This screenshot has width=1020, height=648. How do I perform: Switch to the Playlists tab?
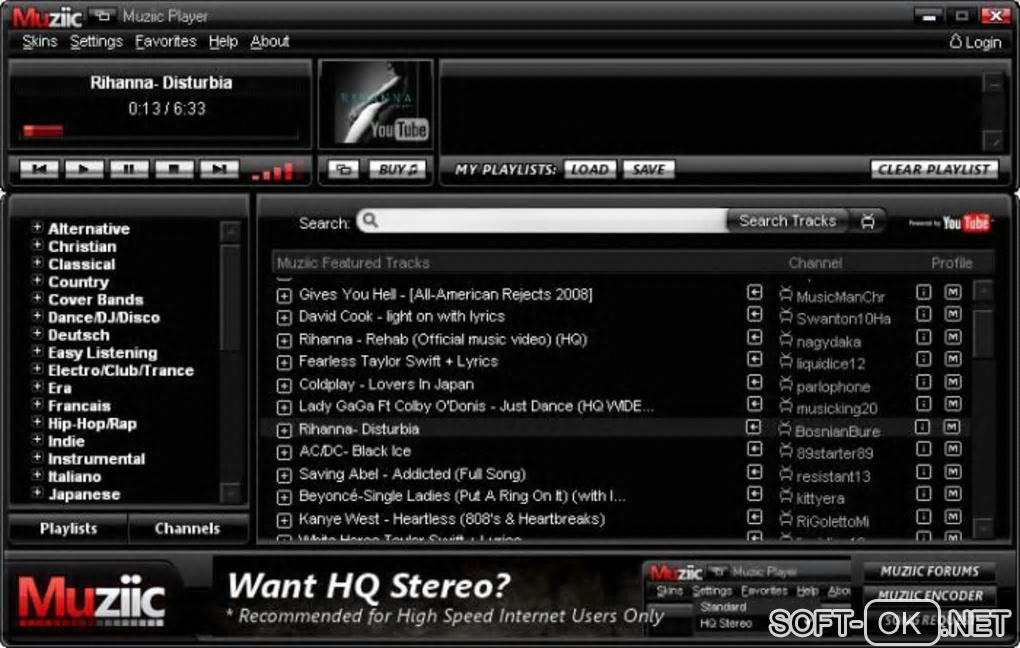click(68, 528)
